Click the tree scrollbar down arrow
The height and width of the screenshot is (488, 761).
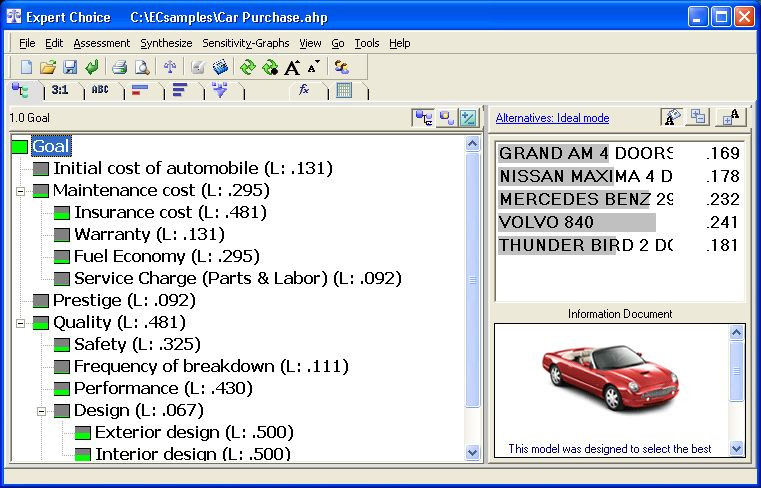point(472,453)
